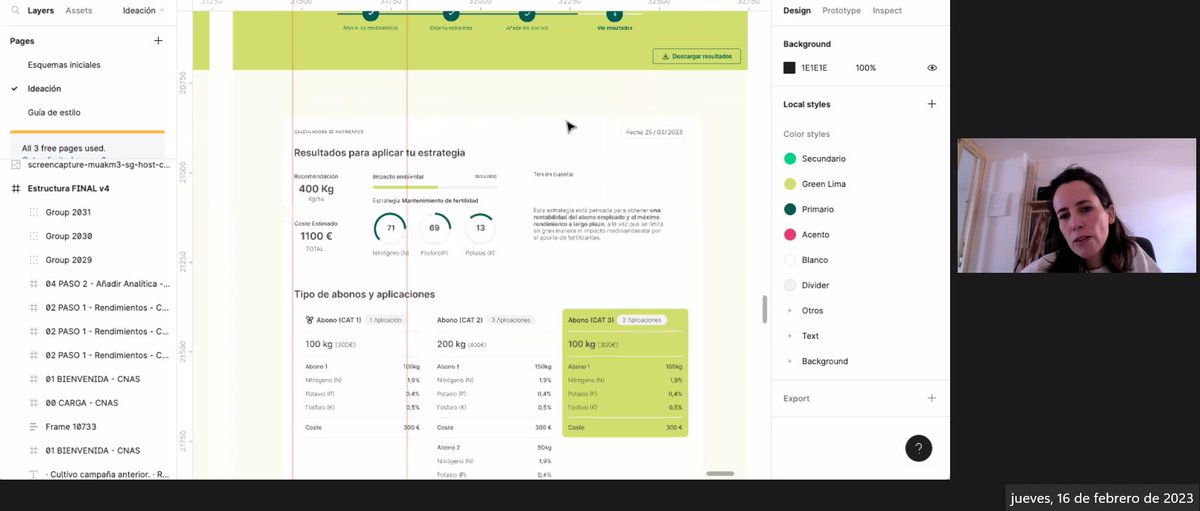Click the frame icon of 04 PASO 2 layer
The image size is (1200, 511).
[x=33, y=284]
